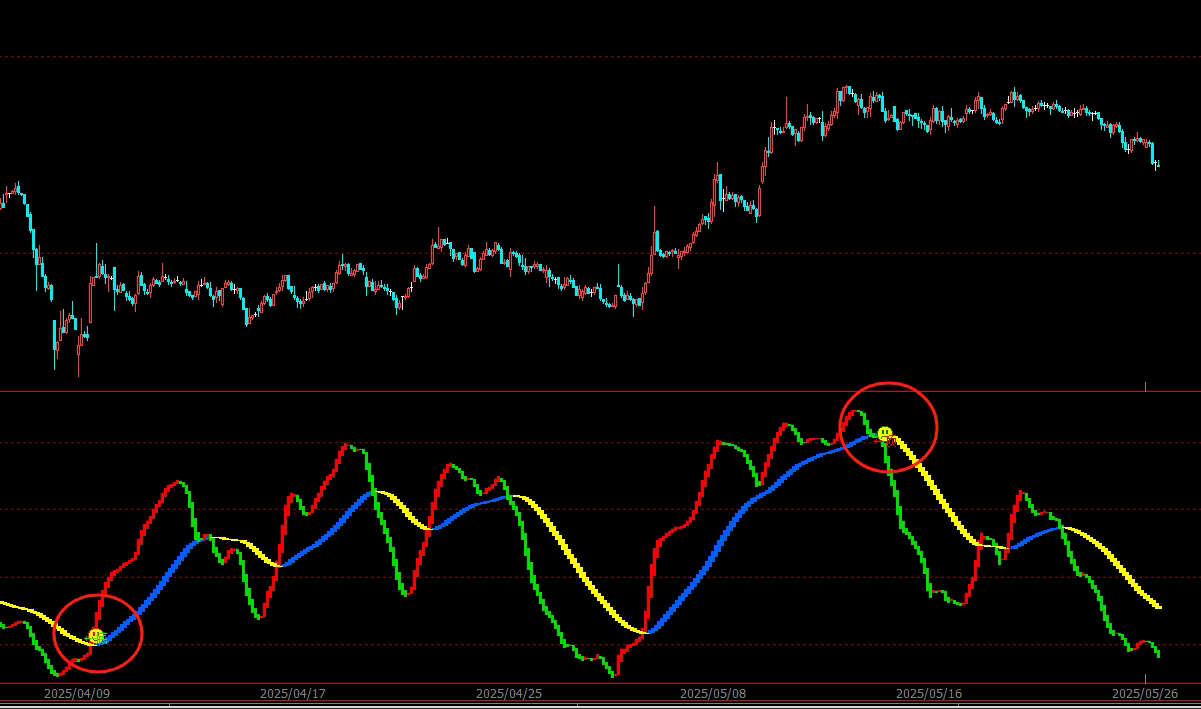Select the topmost dashed horizontal line in price pane
Screen dimensions: 1201x709
(600, 57)
